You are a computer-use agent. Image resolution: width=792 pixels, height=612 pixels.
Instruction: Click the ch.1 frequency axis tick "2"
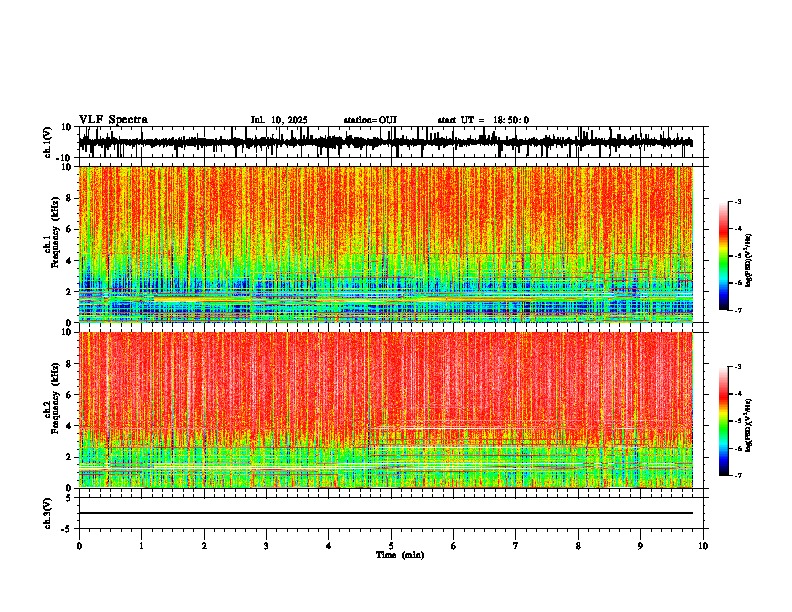tap(70, 292)
